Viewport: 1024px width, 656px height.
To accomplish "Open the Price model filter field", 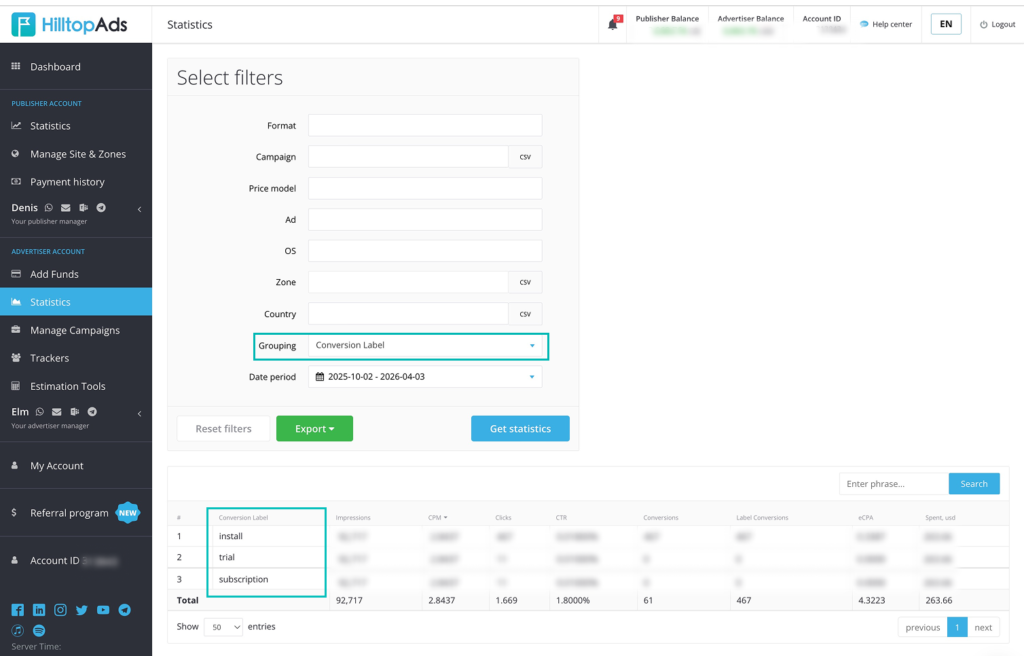I will click(425, 188).
